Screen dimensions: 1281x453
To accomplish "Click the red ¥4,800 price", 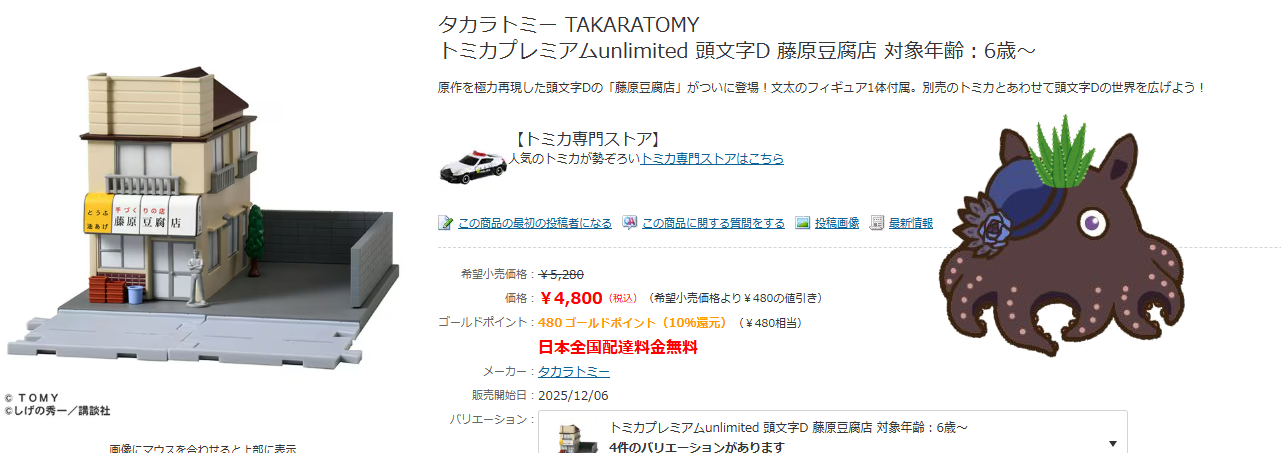I will (571, 297).
